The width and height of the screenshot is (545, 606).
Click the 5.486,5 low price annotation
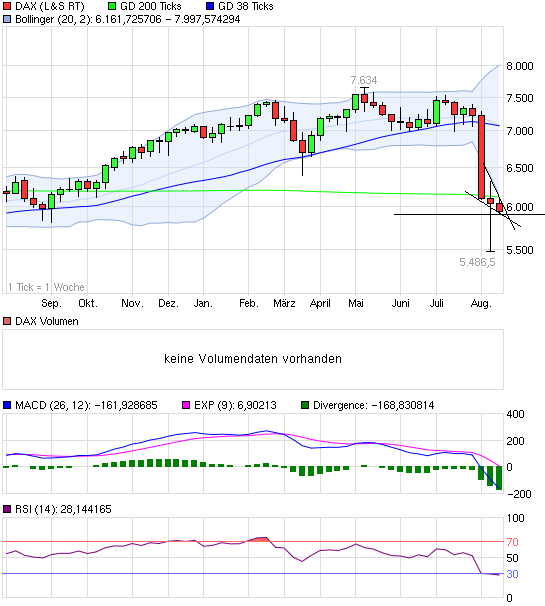477,262
